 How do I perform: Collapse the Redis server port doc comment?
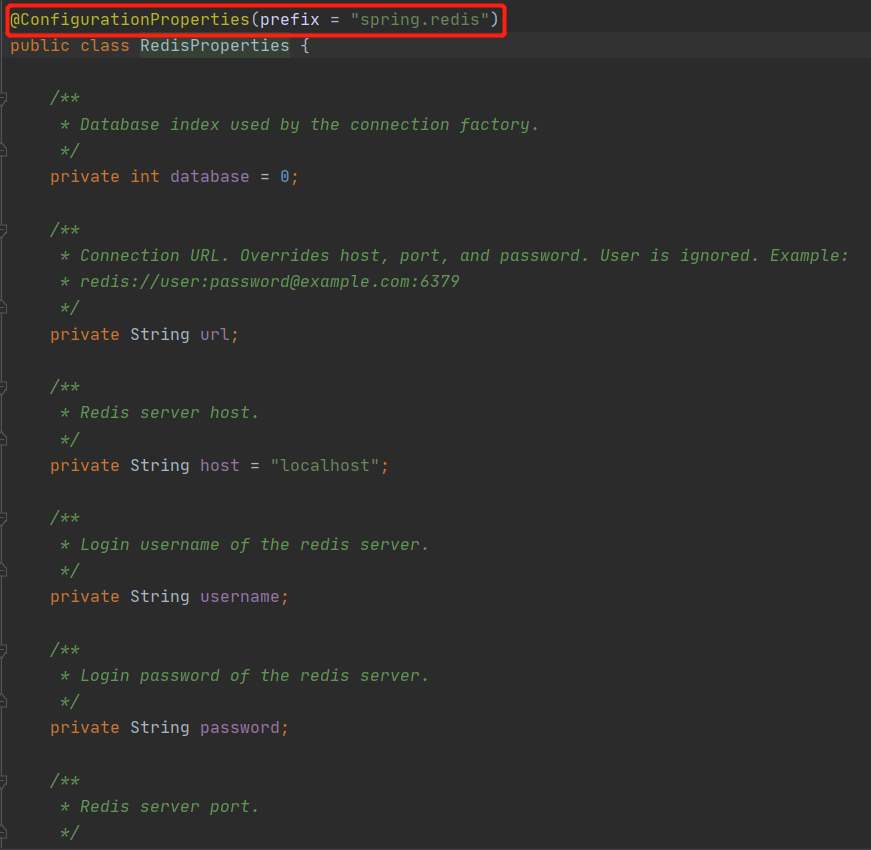coord(3,781)
